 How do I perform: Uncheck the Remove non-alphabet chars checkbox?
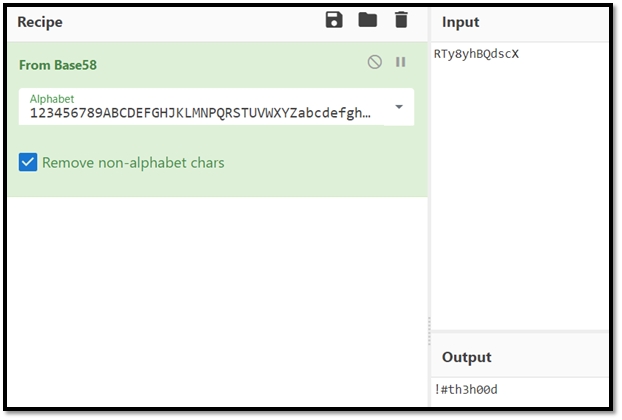point(28,162)
